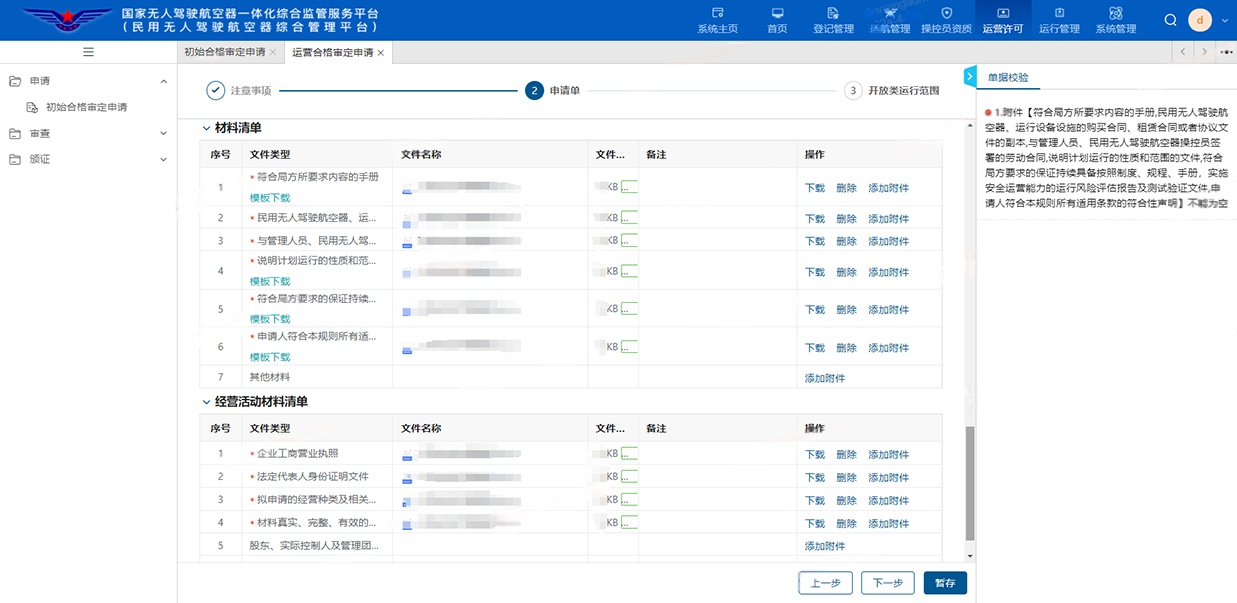Screen dimensions: 1237x603
Task: Click the 颁证 folder icon in the sidebar
Action: click(15, 159)
